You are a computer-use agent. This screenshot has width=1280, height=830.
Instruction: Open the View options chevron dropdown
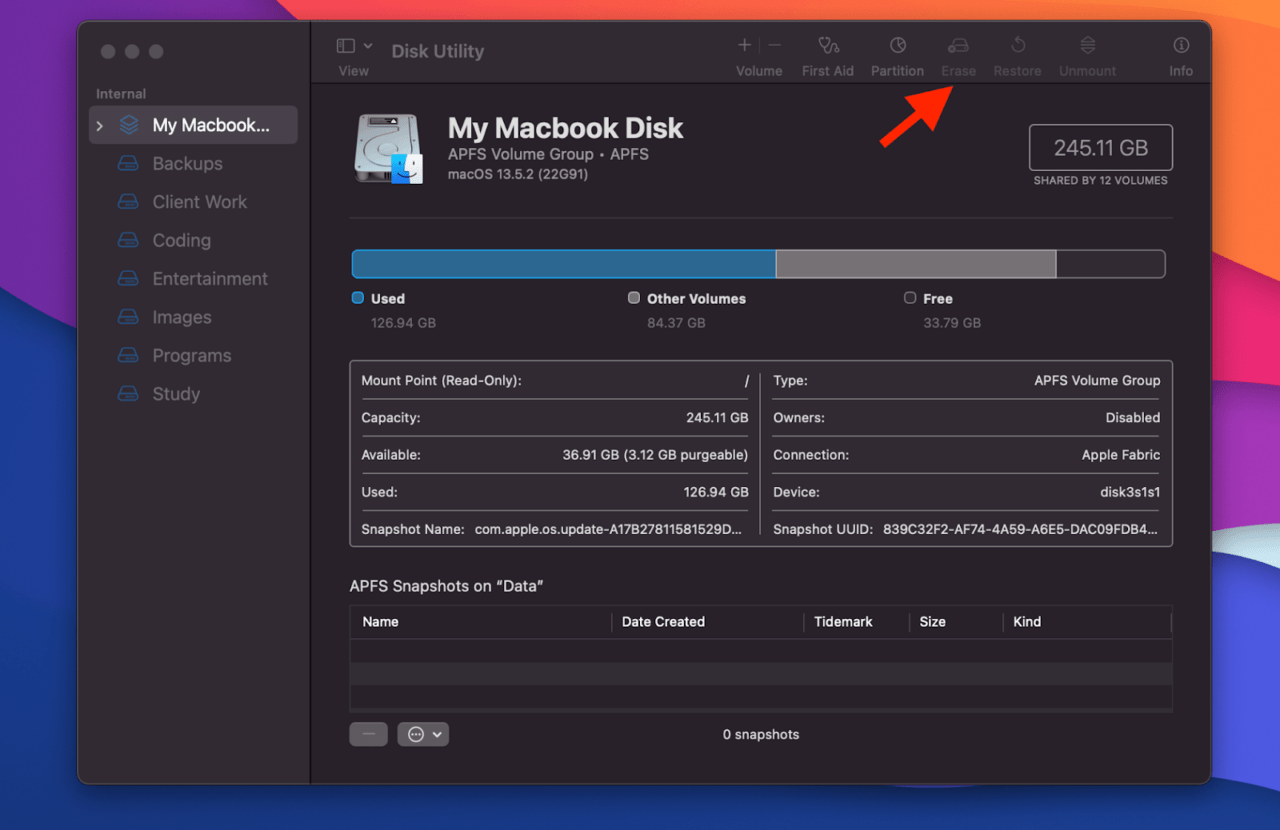[368, 46]
